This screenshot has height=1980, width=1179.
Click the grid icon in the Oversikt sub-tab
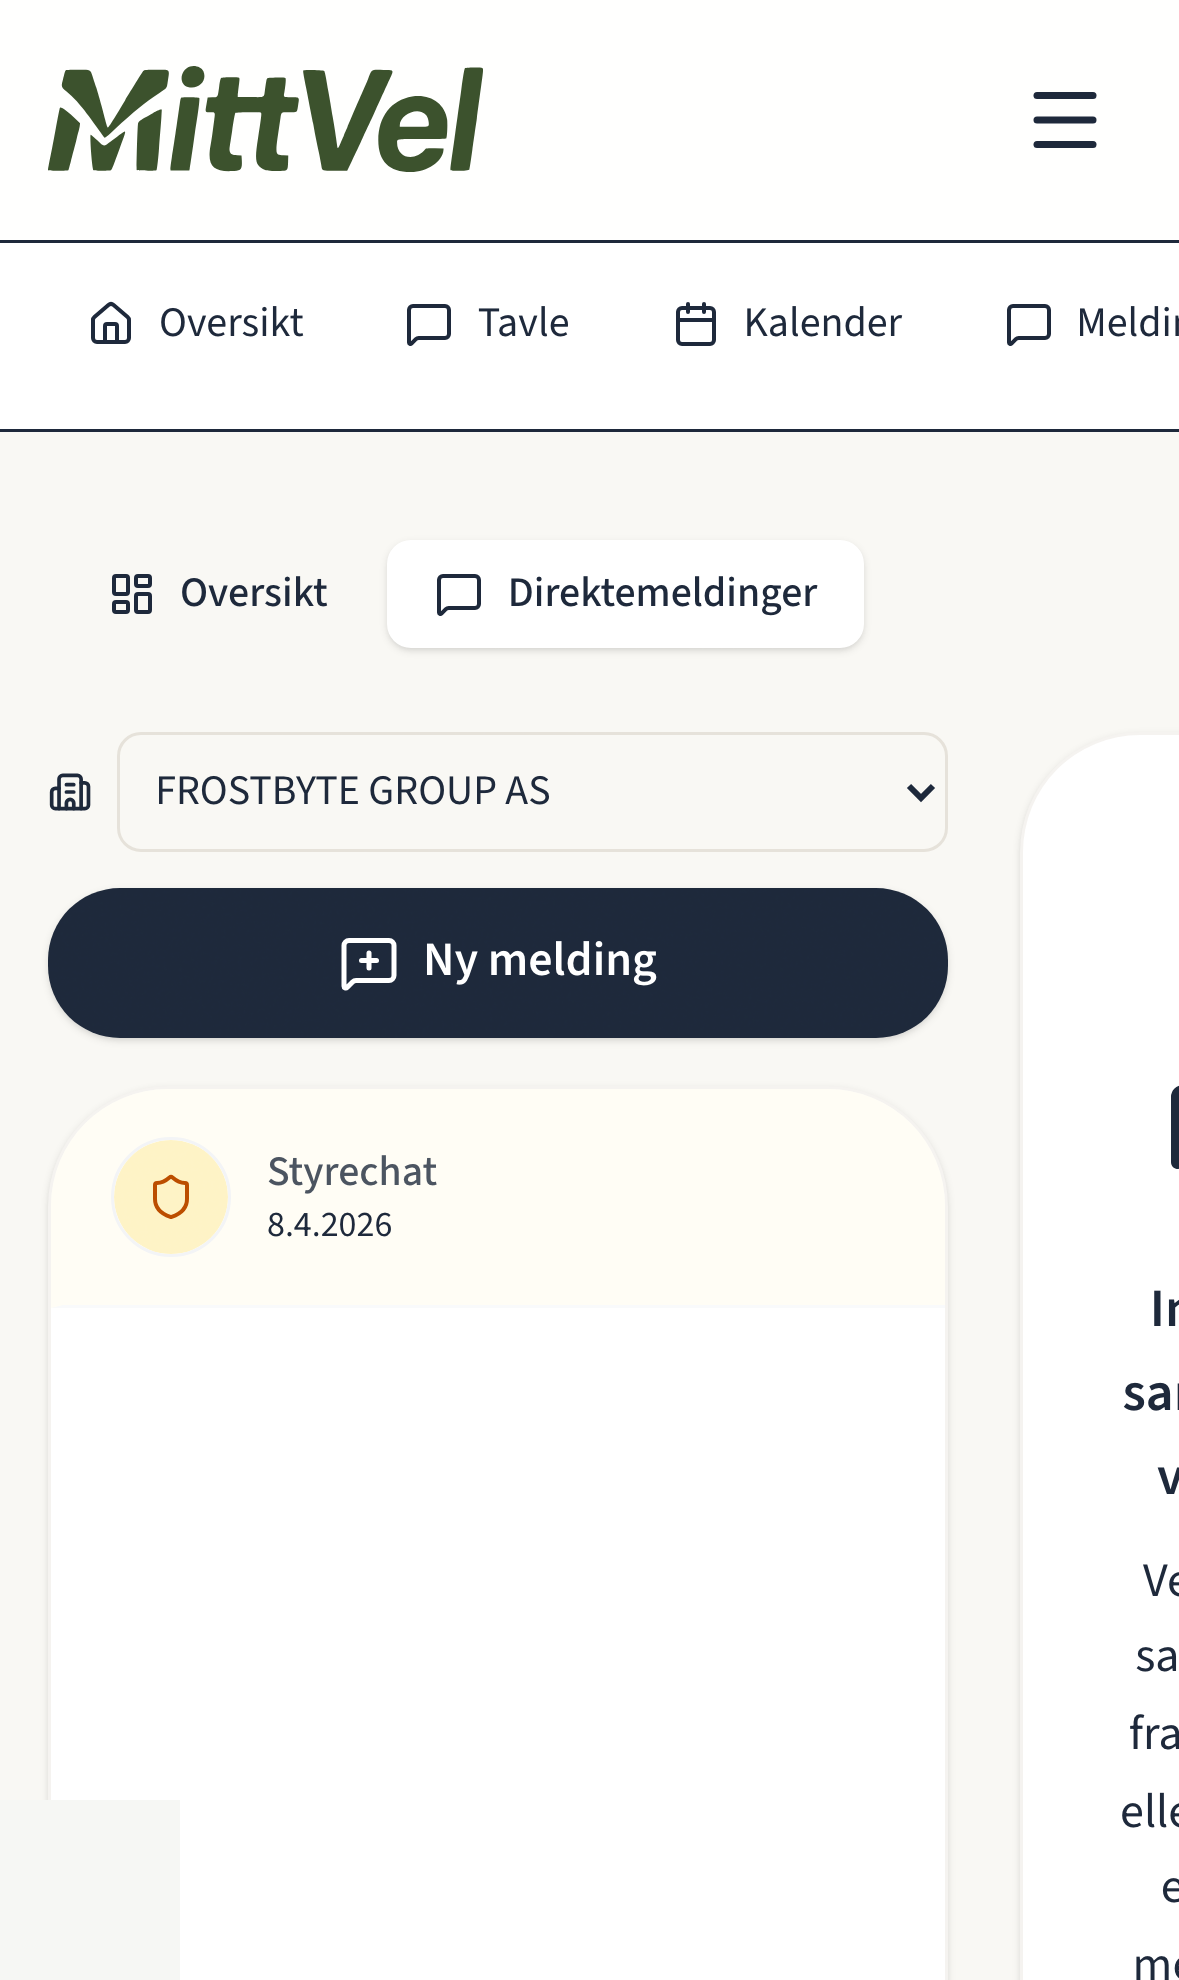pyautogui.click(x=132, y=593)
